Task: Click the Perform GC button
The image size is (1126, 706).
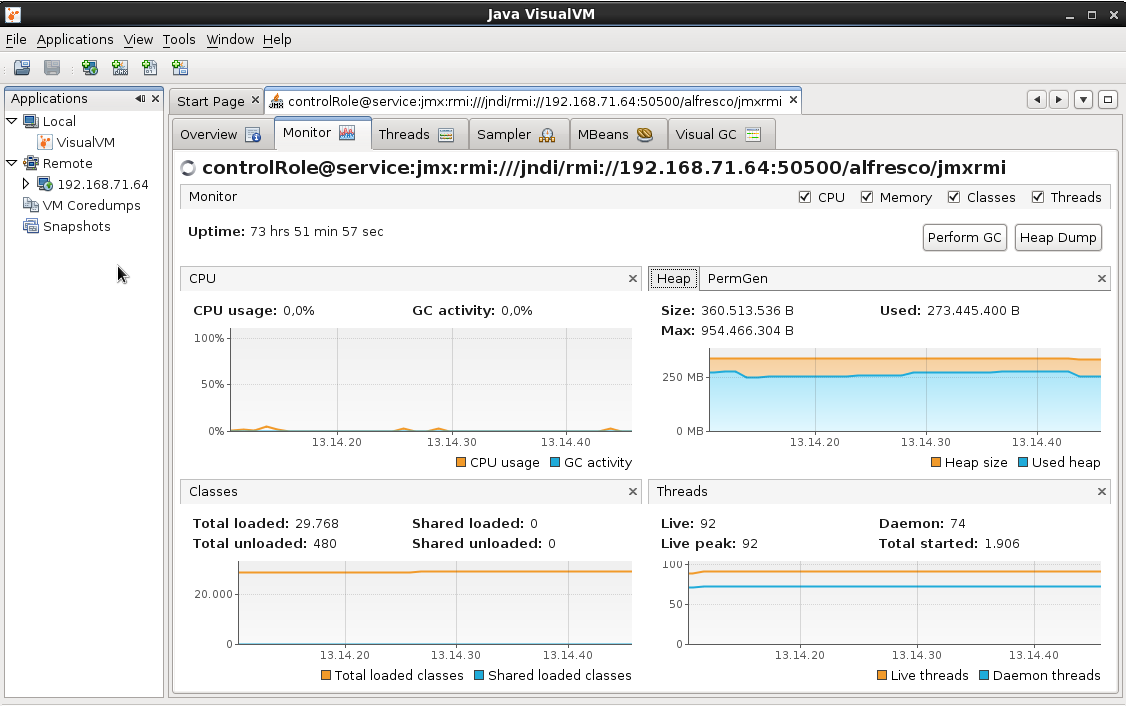Action: pyautogui.click(x=964, y=238)
